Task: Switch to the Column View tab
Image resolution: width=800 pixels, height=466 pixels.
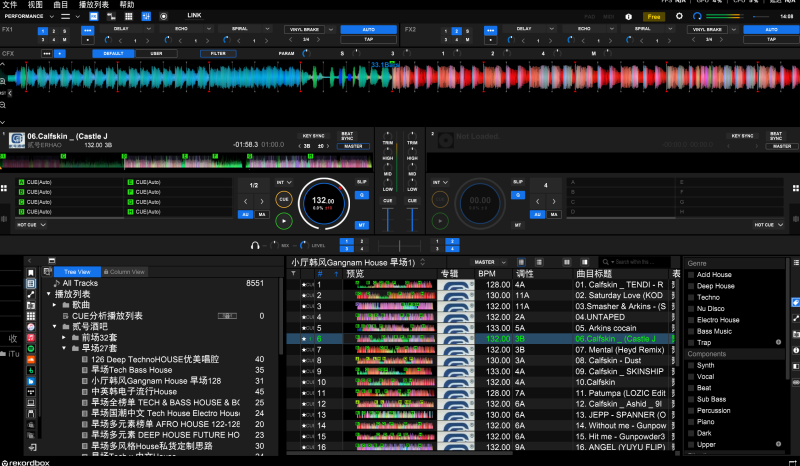Action: click(x=124, y=272)
